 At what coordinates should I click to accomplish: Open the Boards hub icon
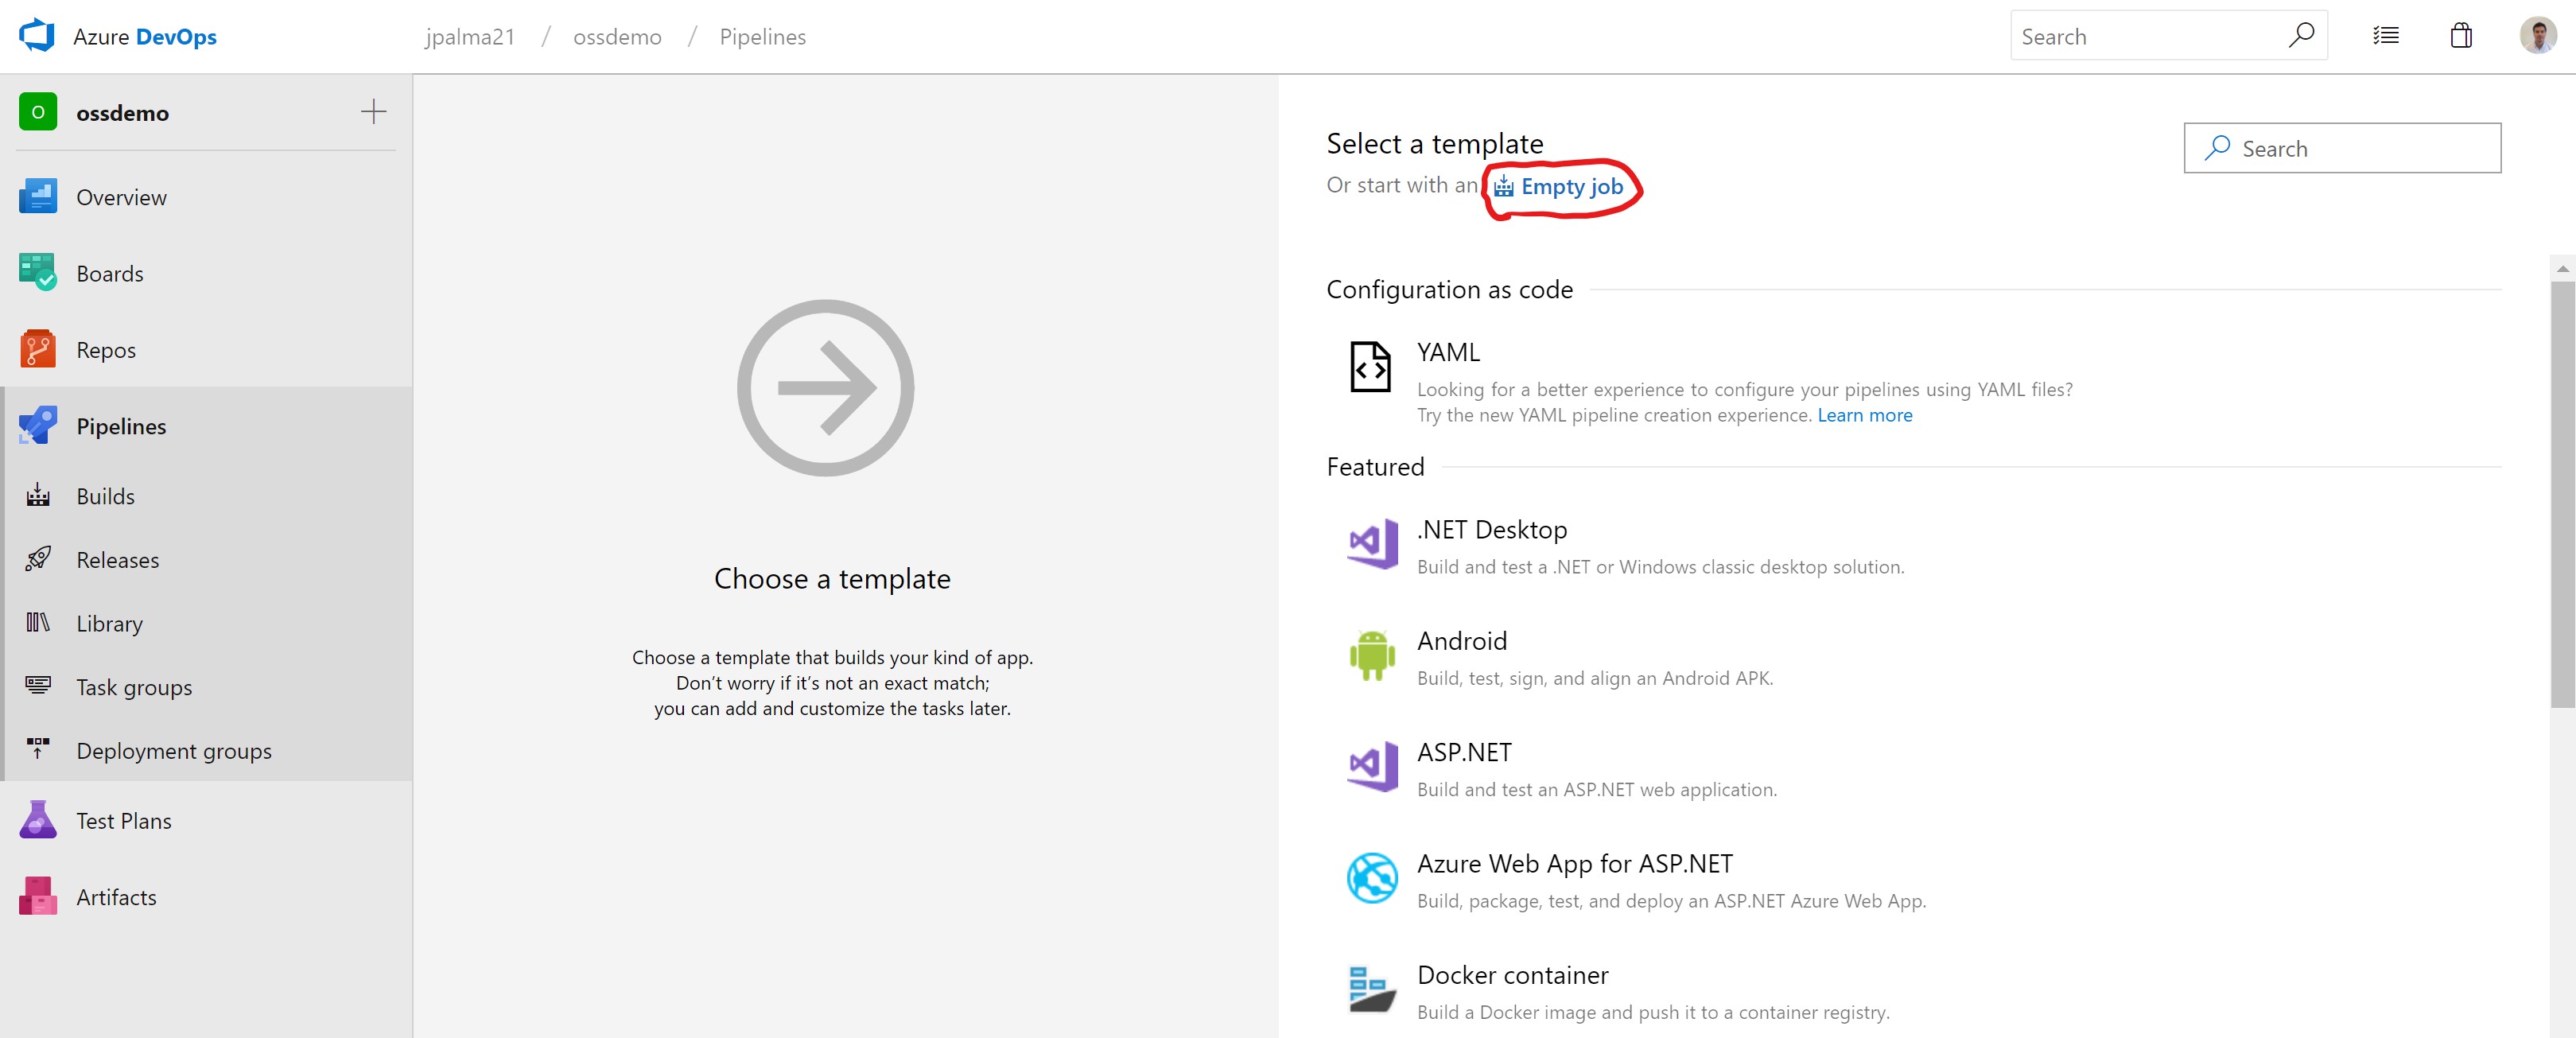click(37, 273)
